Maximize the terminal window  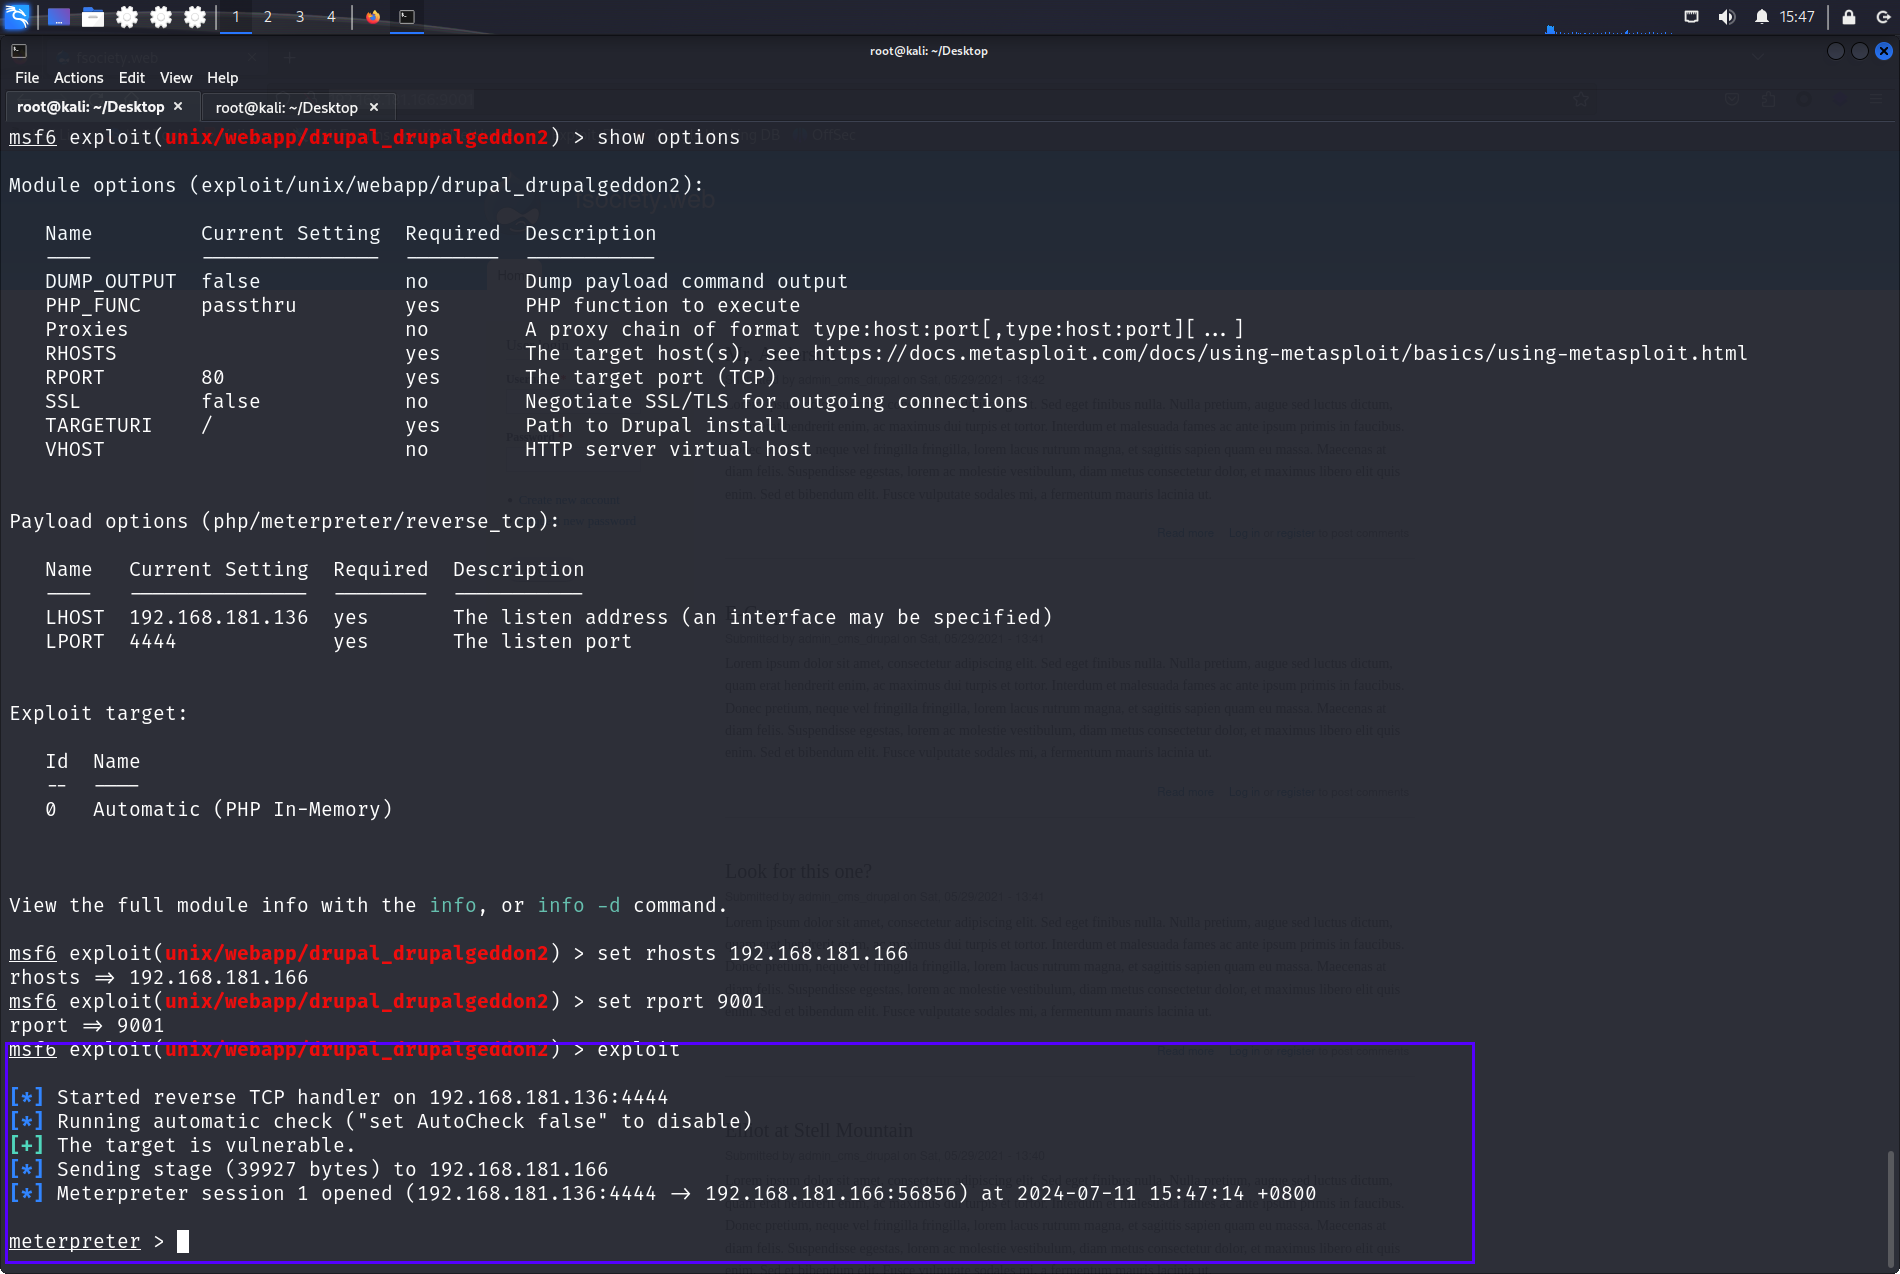[1859, 51]
